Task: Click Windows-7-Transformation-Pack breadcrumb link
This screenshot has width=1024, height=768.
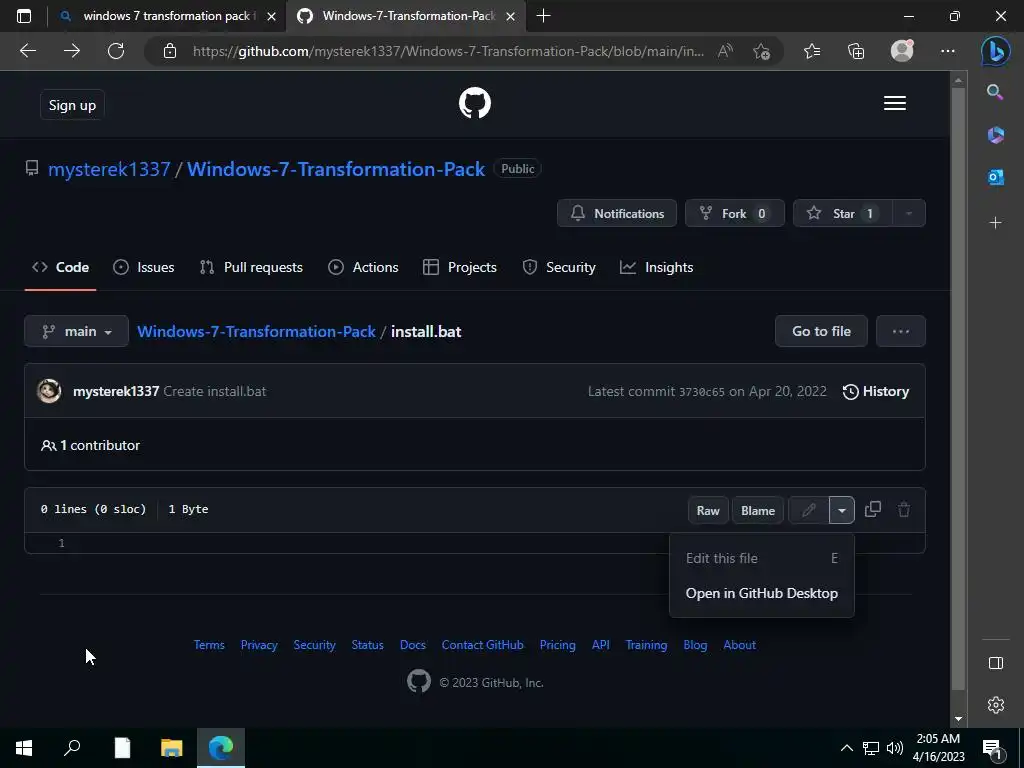Action: 256,332
